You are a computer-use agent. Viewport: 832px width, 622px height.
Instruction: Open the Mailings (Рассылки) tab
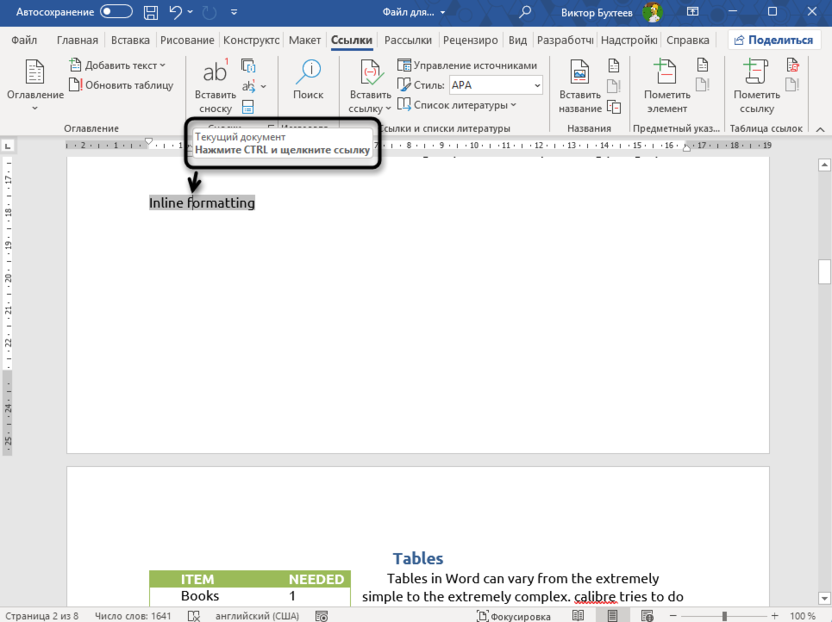coord(408,40)
